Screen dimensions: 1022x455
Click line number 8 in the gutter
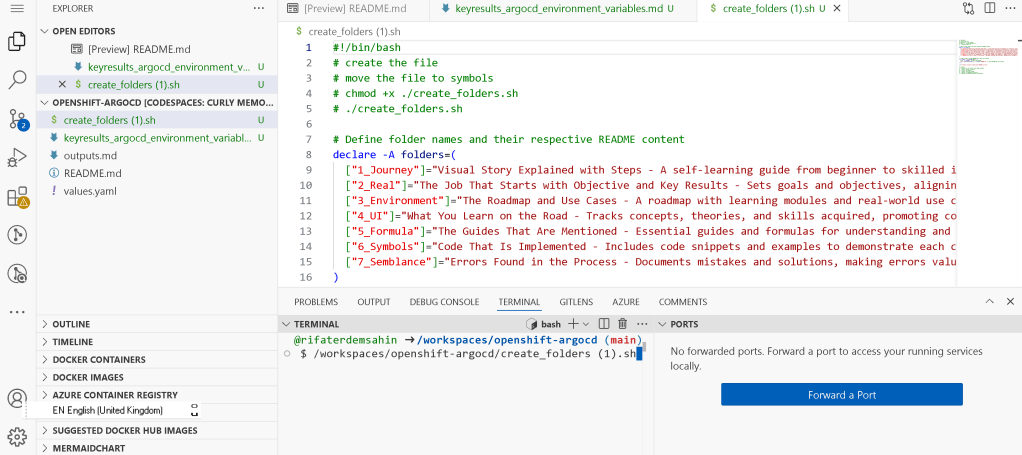click(x=309, y=154)
